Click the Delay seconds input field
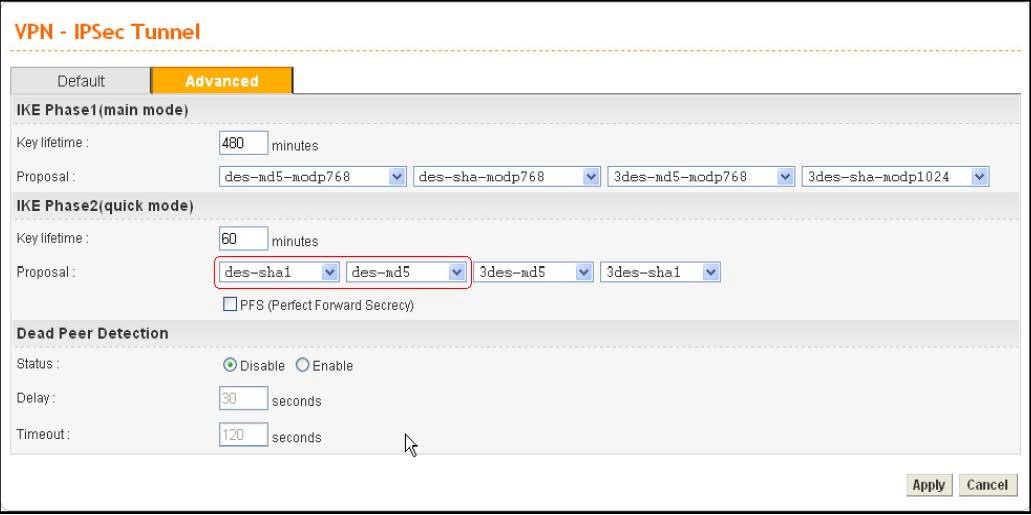1031x515 pixels. tap(243, 400)
